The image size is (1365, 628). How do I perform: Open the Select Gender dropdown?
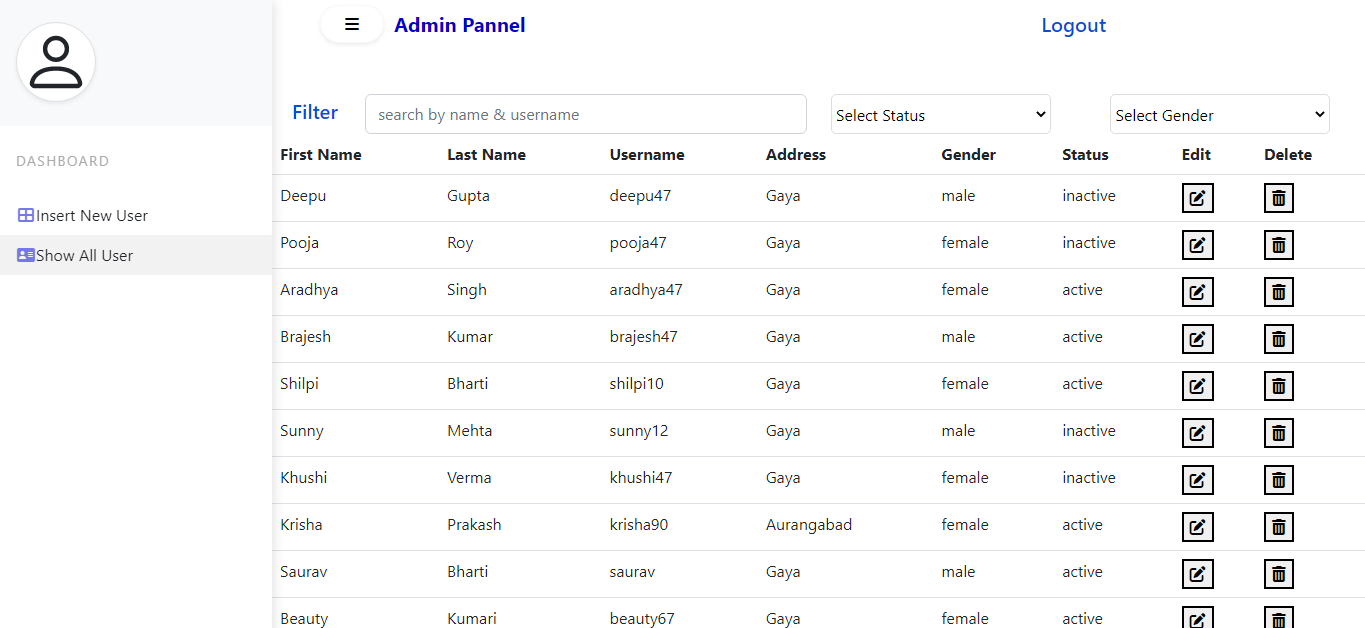pyautogui.click(x=1218, y=114)
